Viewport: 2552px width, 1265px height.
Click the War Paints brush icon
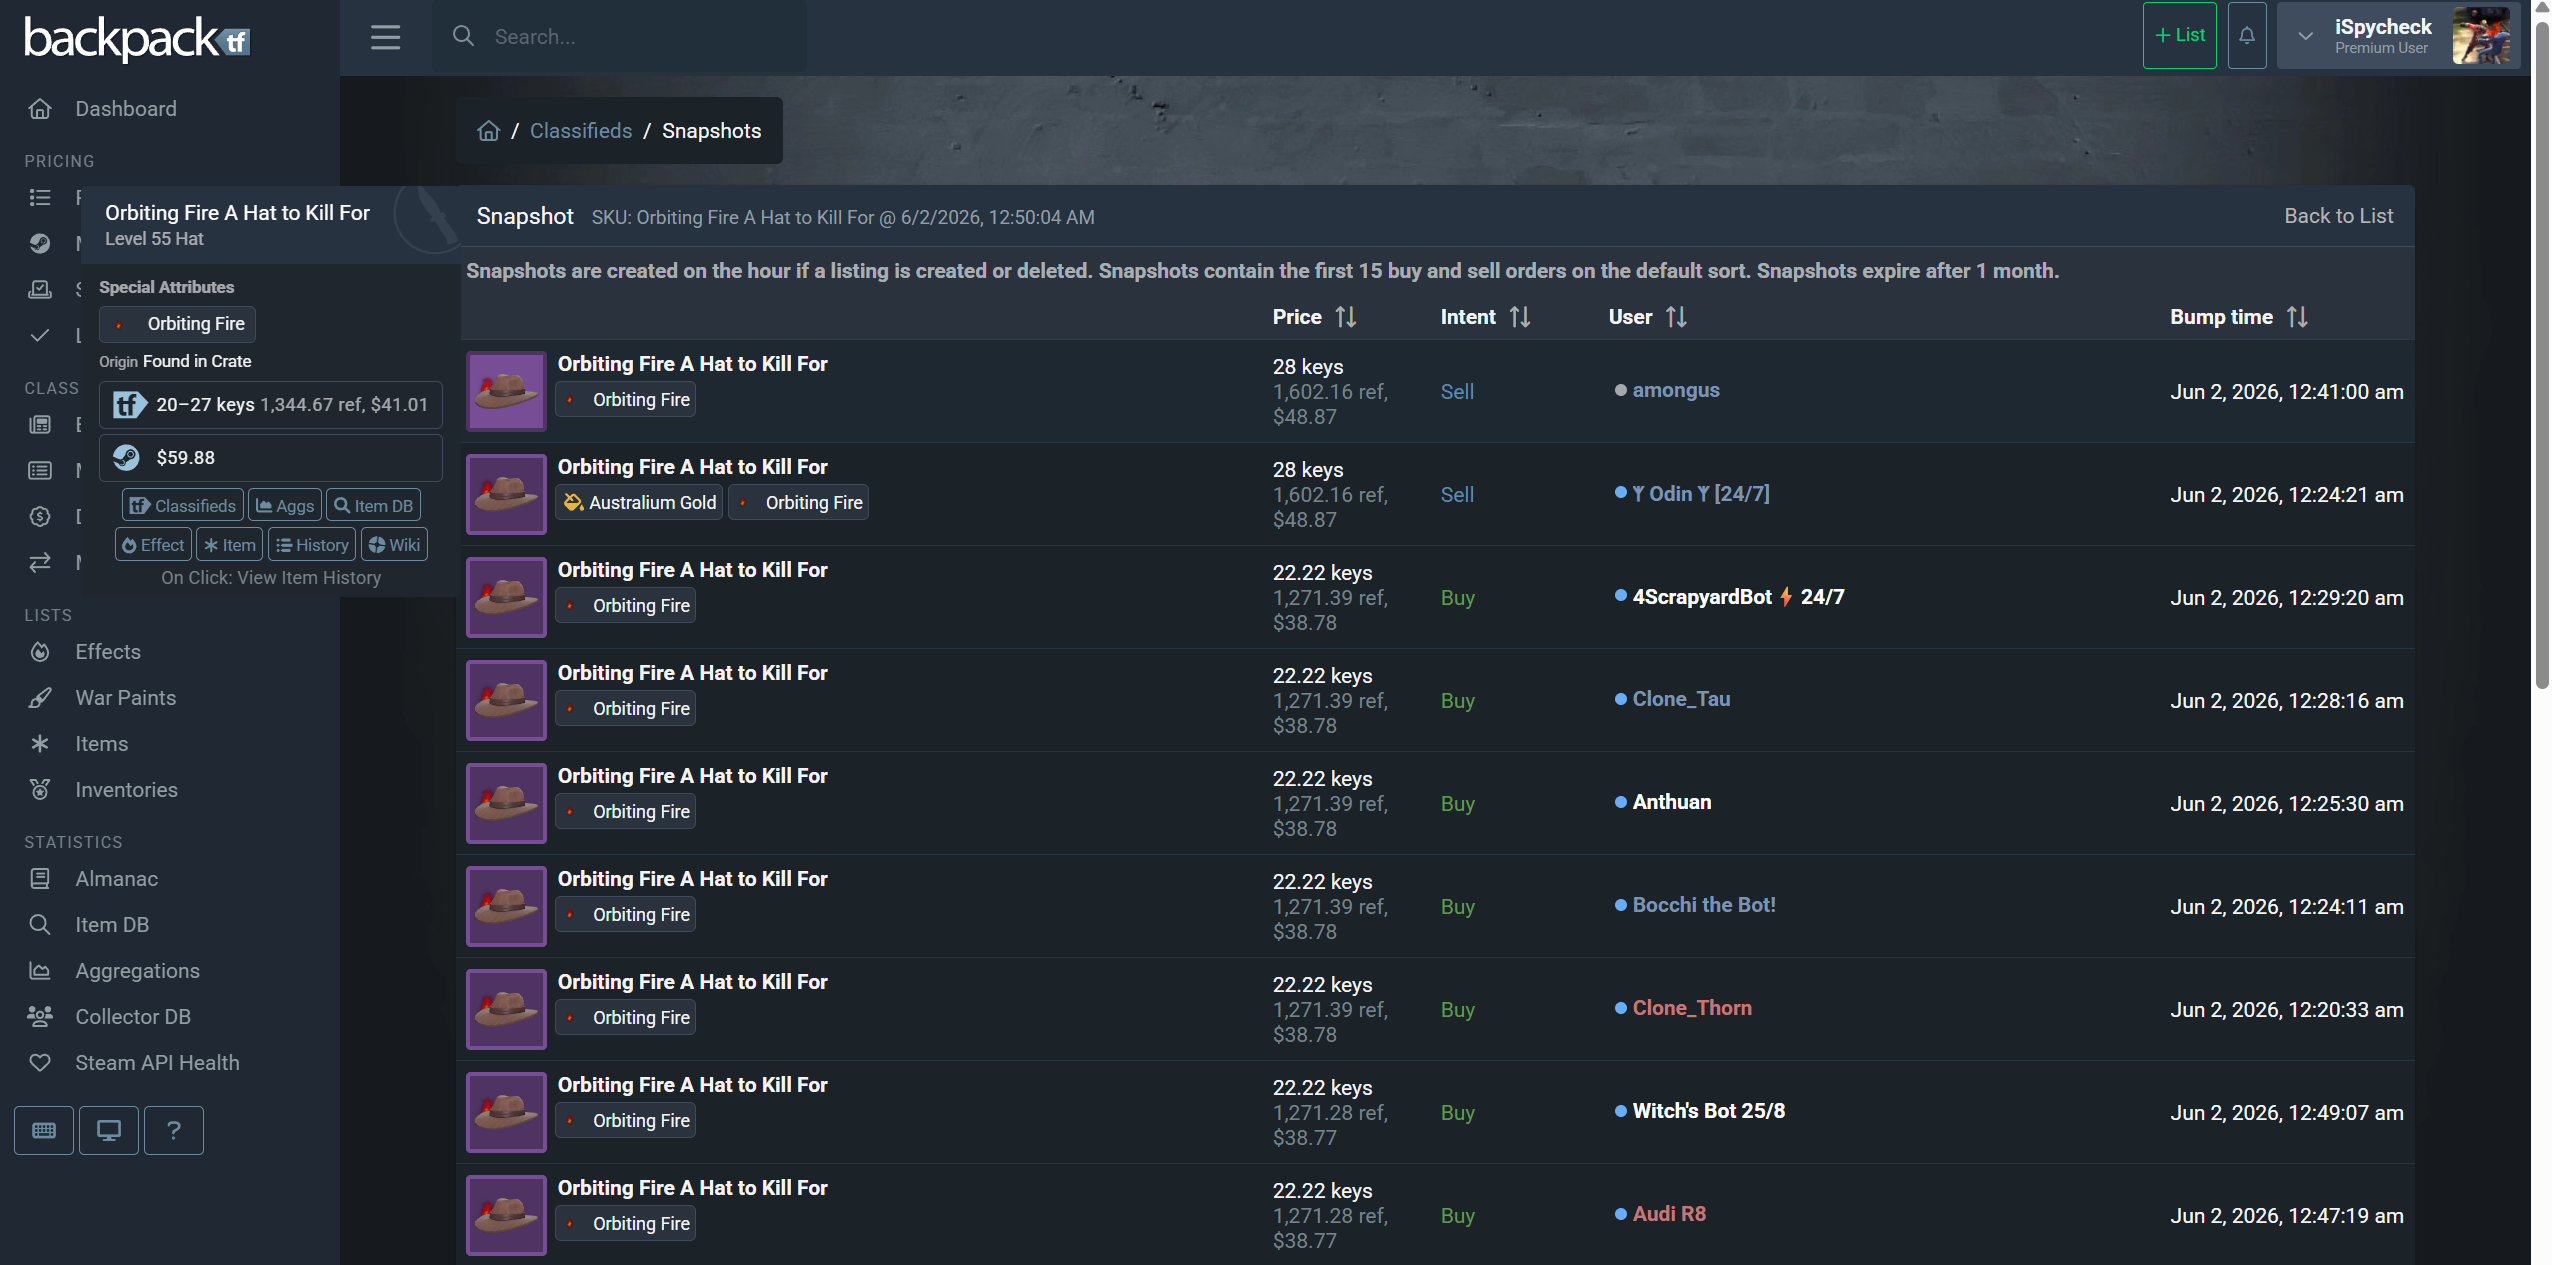[40, 698]
